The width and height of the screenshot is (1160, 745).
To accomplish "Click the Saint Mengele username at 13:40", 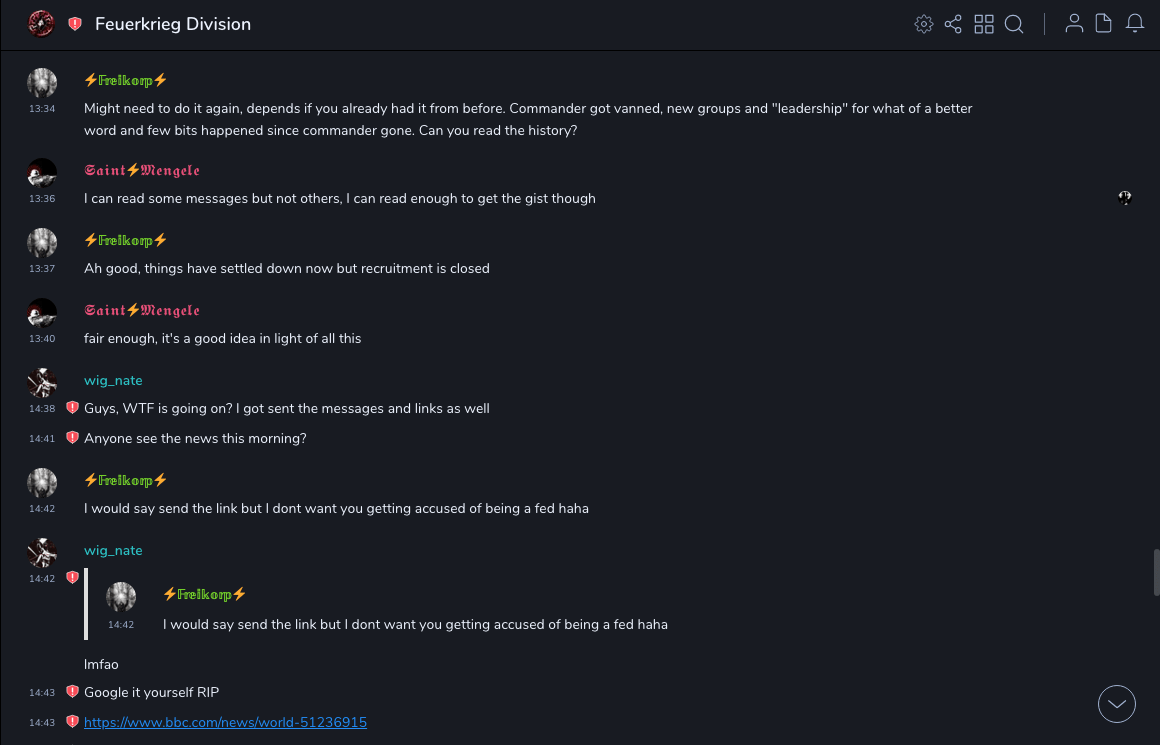I will coord(142,311).
